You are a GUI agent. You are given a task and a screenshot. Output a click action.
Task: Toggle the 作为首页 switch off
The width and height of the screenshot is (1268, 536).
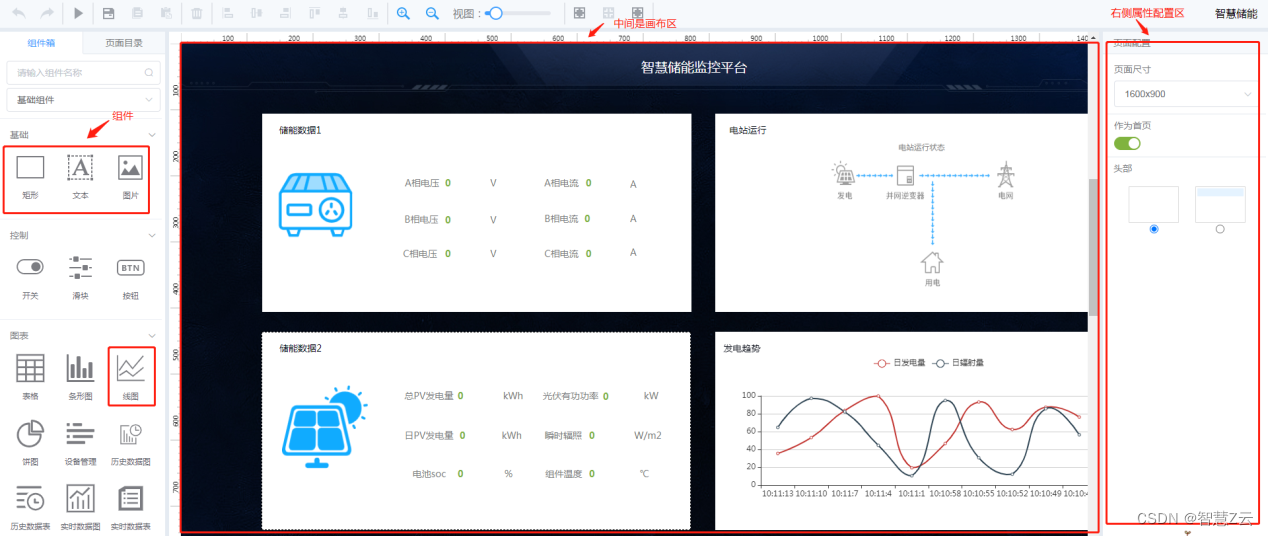click(1127, 143)
